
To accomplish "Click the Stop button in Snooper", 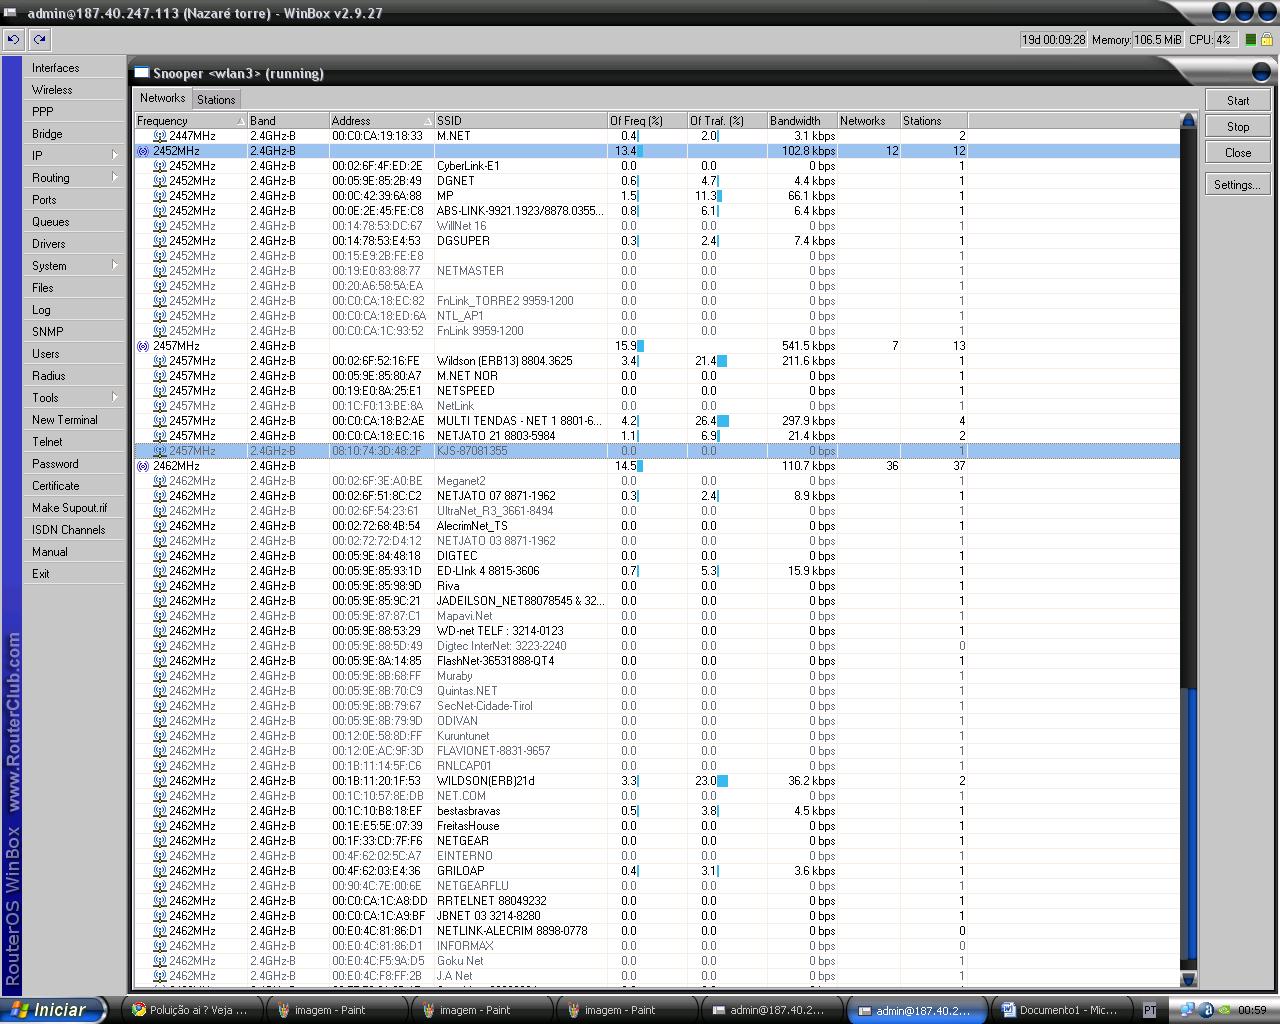I will (1238, 127).
